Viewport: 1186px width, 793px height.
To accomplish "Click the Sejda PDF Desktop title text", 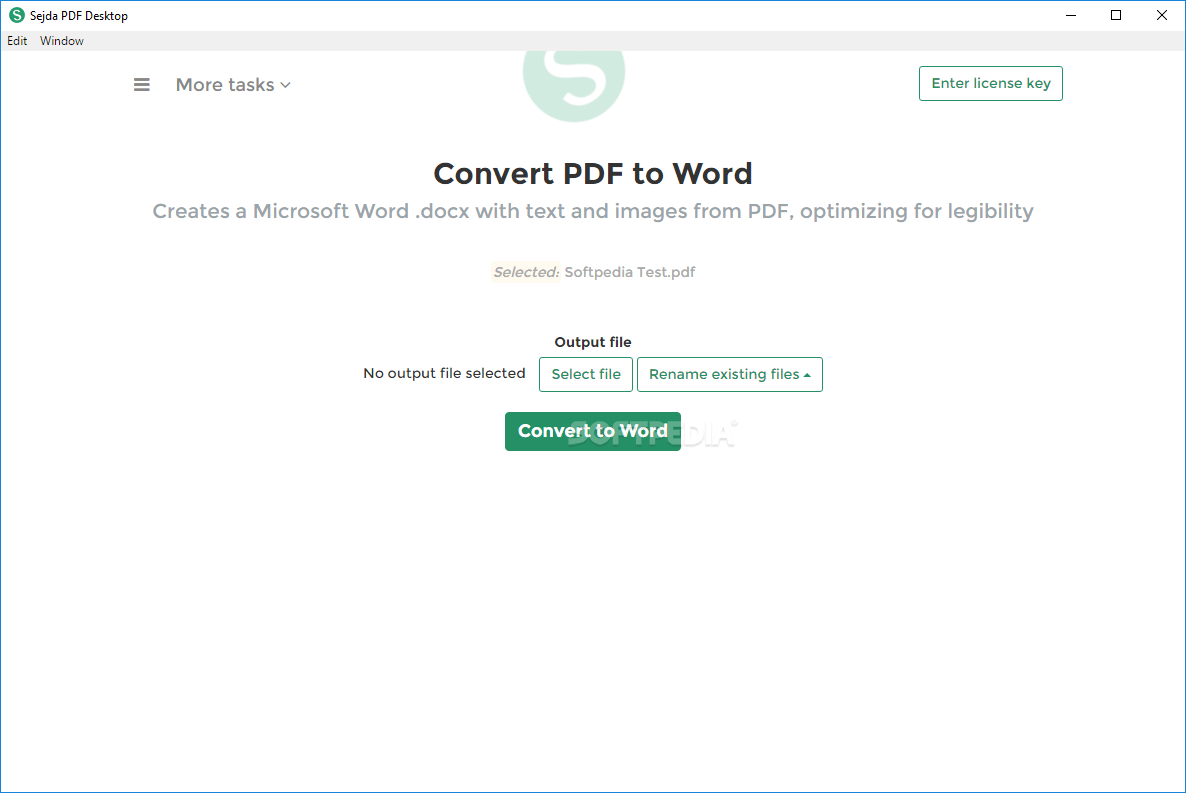I will pyautogui.click(x=77, y=15).
